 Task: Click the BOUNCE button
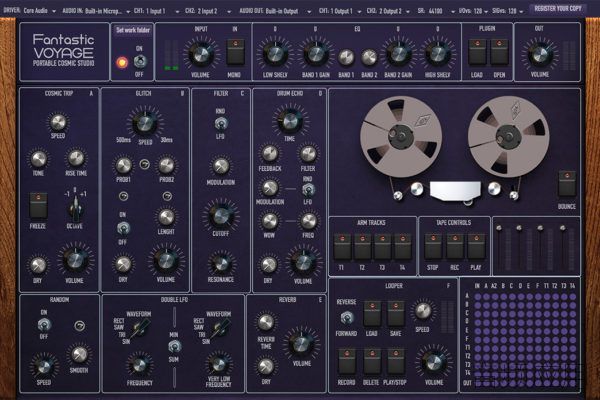tap(567, 184)
